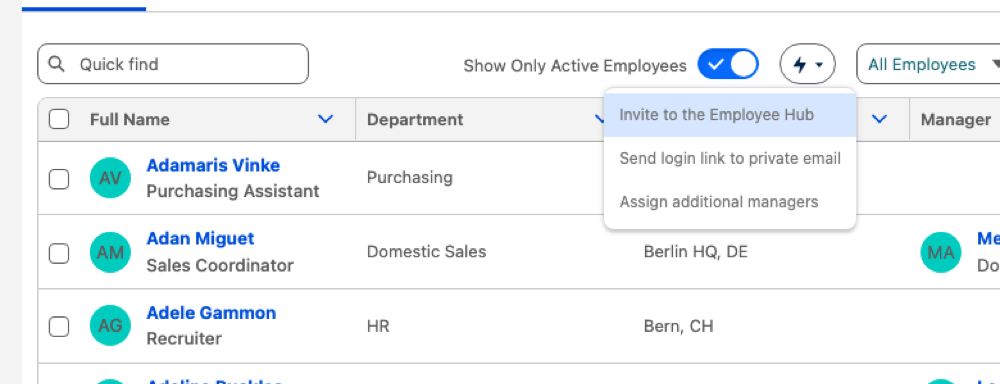
Task: Select the Adamaris Vinke row checkbox
Action: [x=59, y=179]
